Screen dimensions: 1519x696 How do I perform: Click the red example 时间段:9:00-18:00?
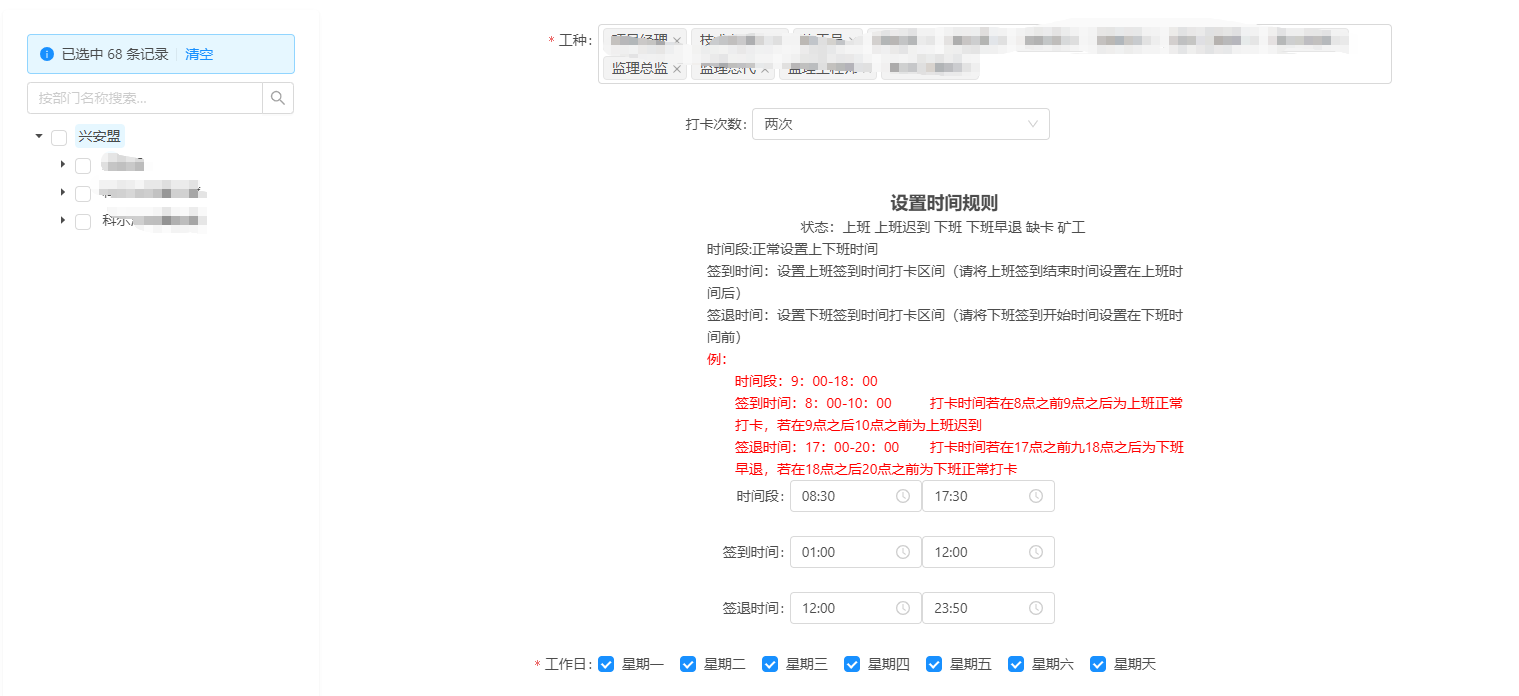tap(806, 381)
